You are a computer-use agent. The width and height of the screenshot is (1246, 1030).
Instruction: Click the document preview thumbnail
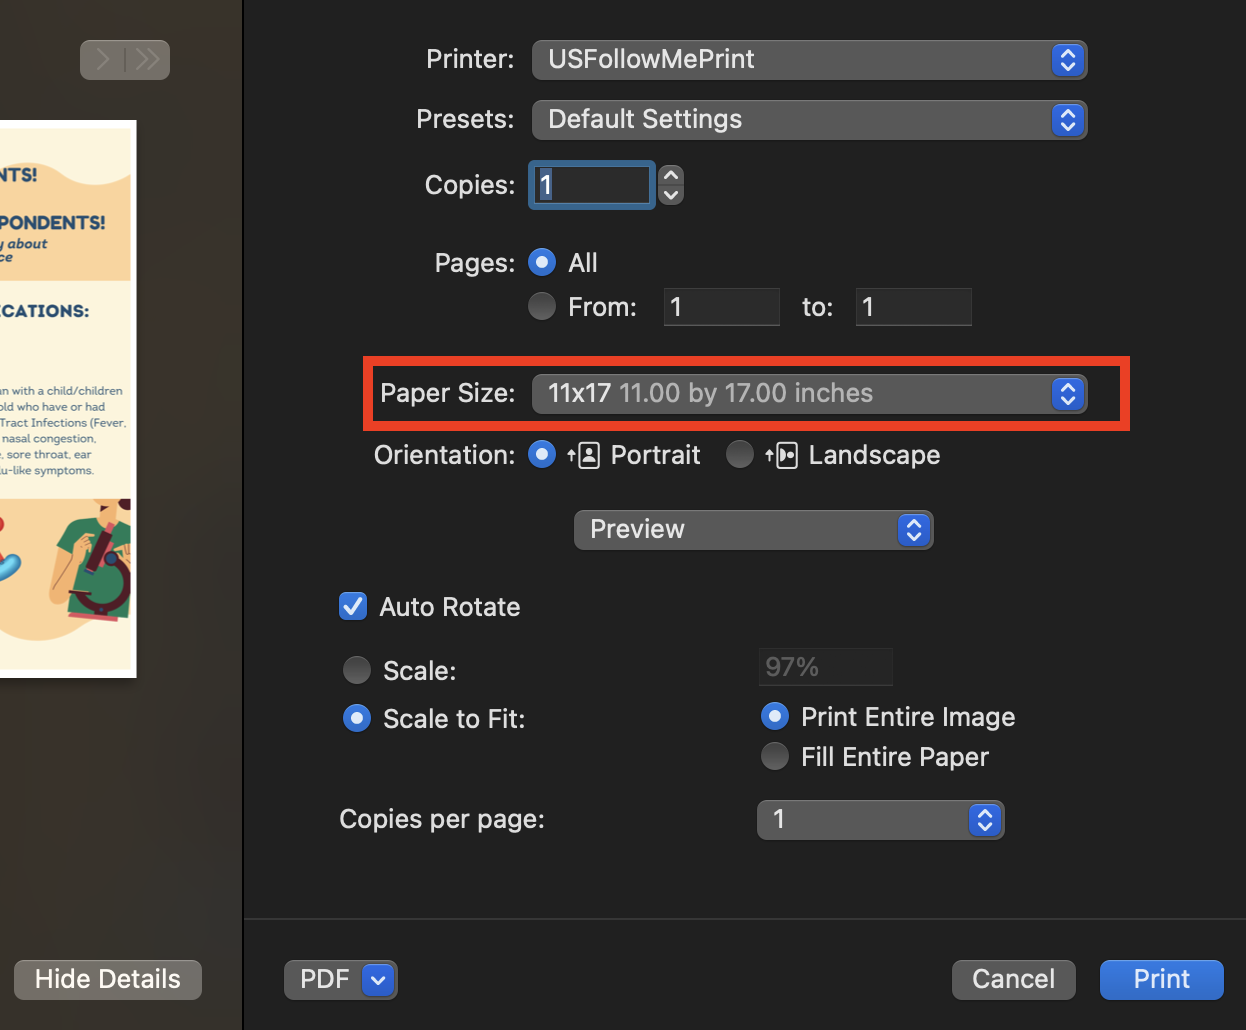pos(65,398)
